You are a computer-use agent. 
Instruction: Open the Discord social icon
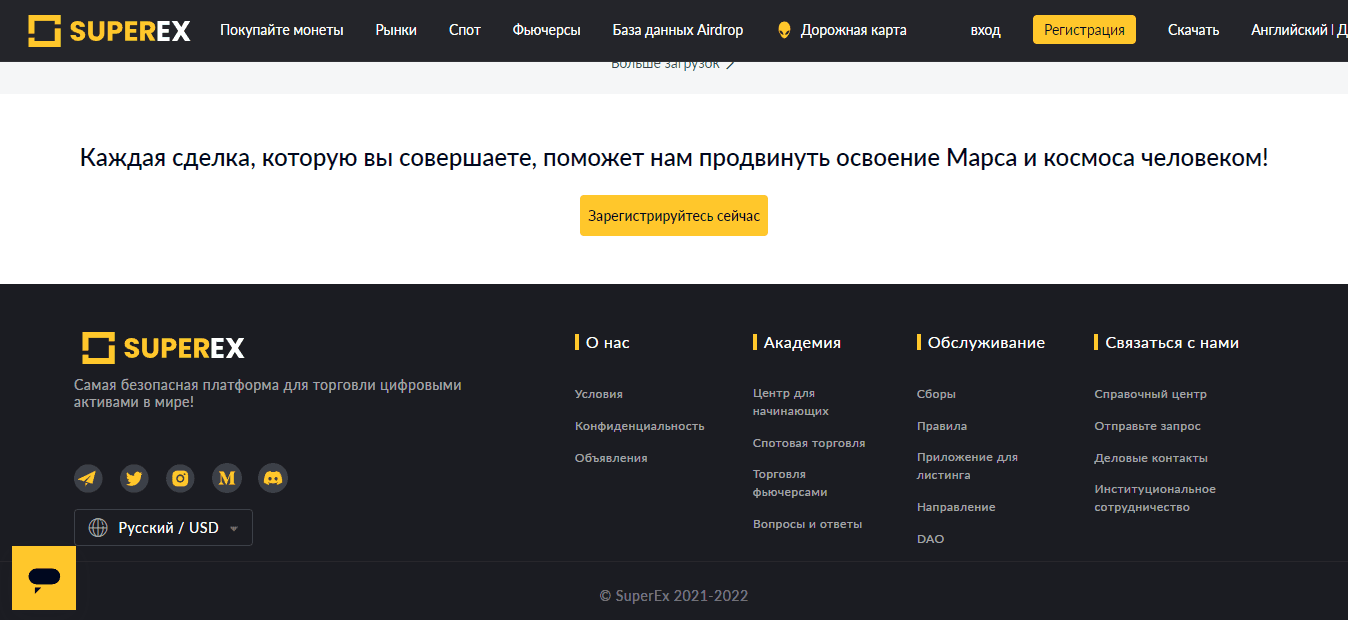273,478
